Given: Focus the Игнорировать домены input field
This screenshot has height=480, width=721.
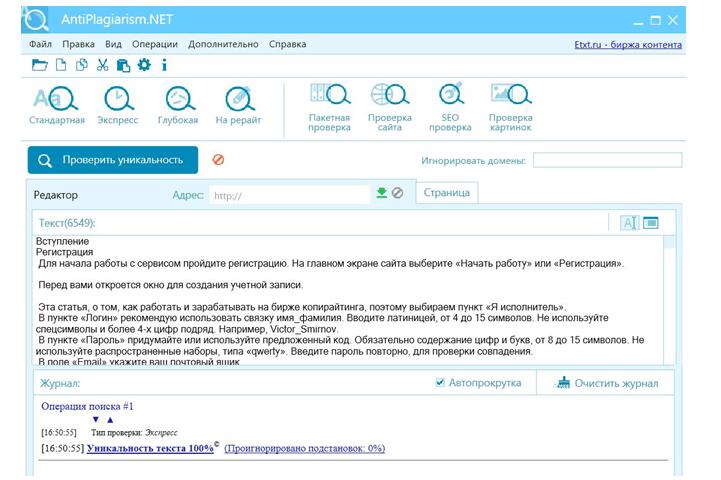Looking at the screenshot, I should pyautogui.click(x=607, y=160).
